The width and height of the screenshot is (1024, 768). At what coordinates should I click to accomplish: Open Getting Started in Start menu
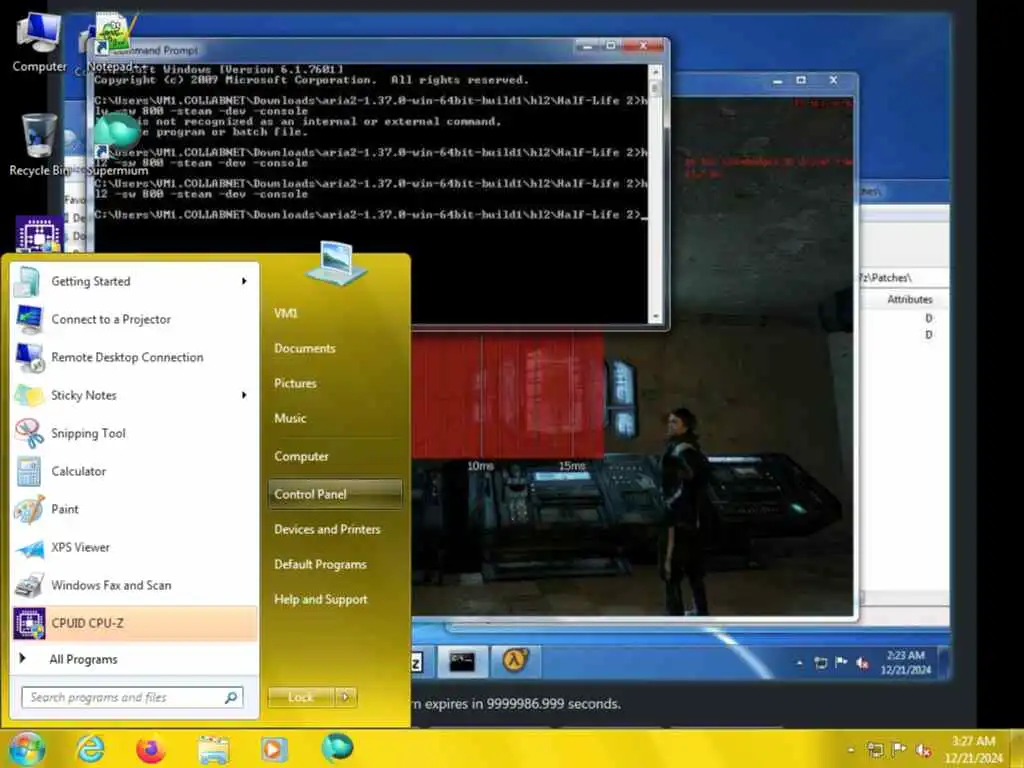pos(134,281)
